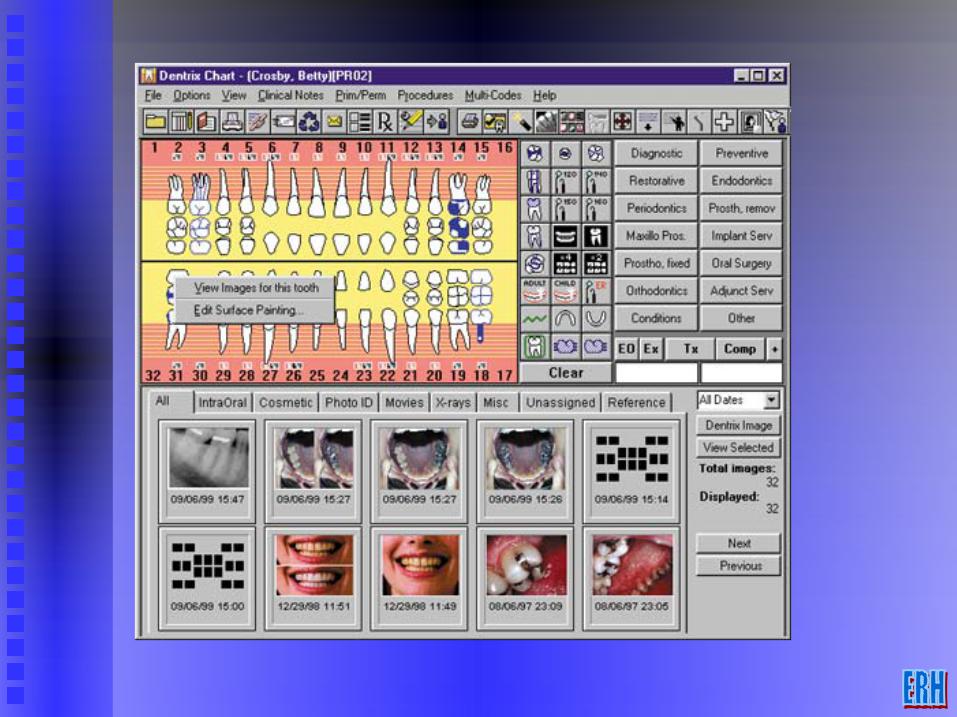Click the Rx prescription toolbar icon
The image size is (957, 717).
(385, 121)
